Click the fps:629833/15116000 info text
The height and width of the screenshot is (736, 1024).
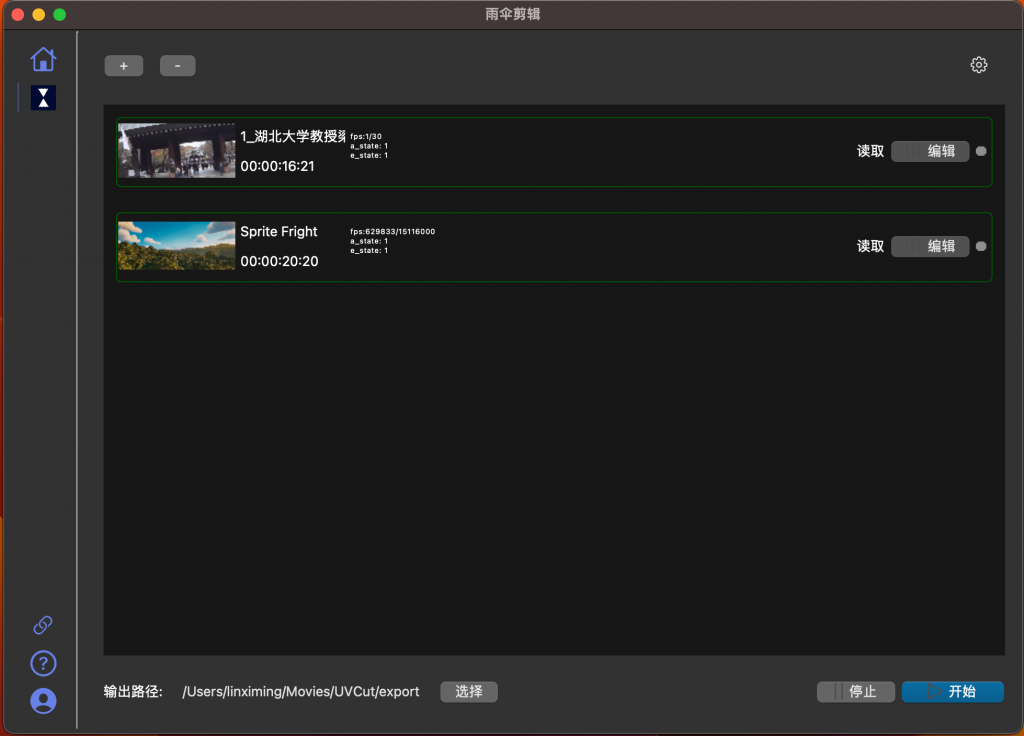pyautogui.click(x=392, y=231)
